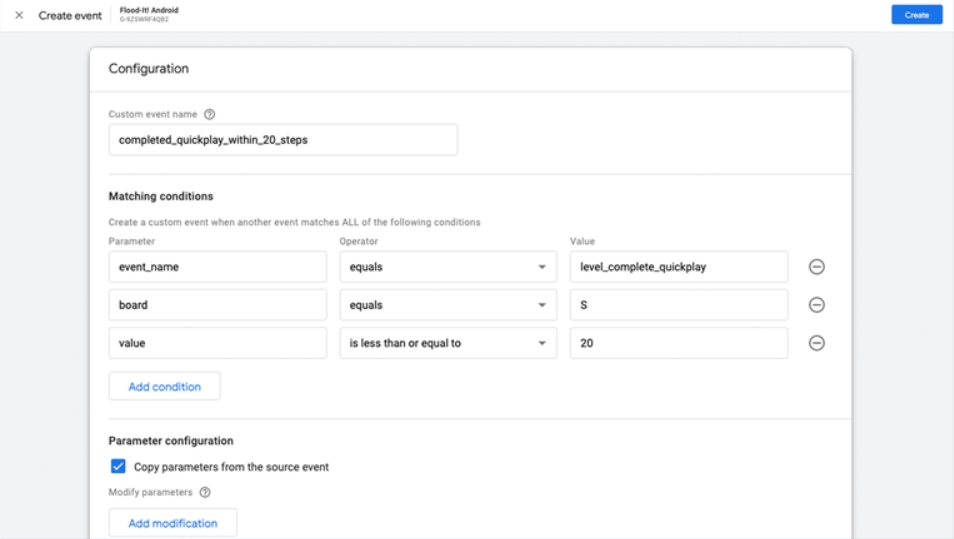Select the event_name parameter field
Image resolution: width=954 pixels, height=539 pixels.
pos(218,267)
